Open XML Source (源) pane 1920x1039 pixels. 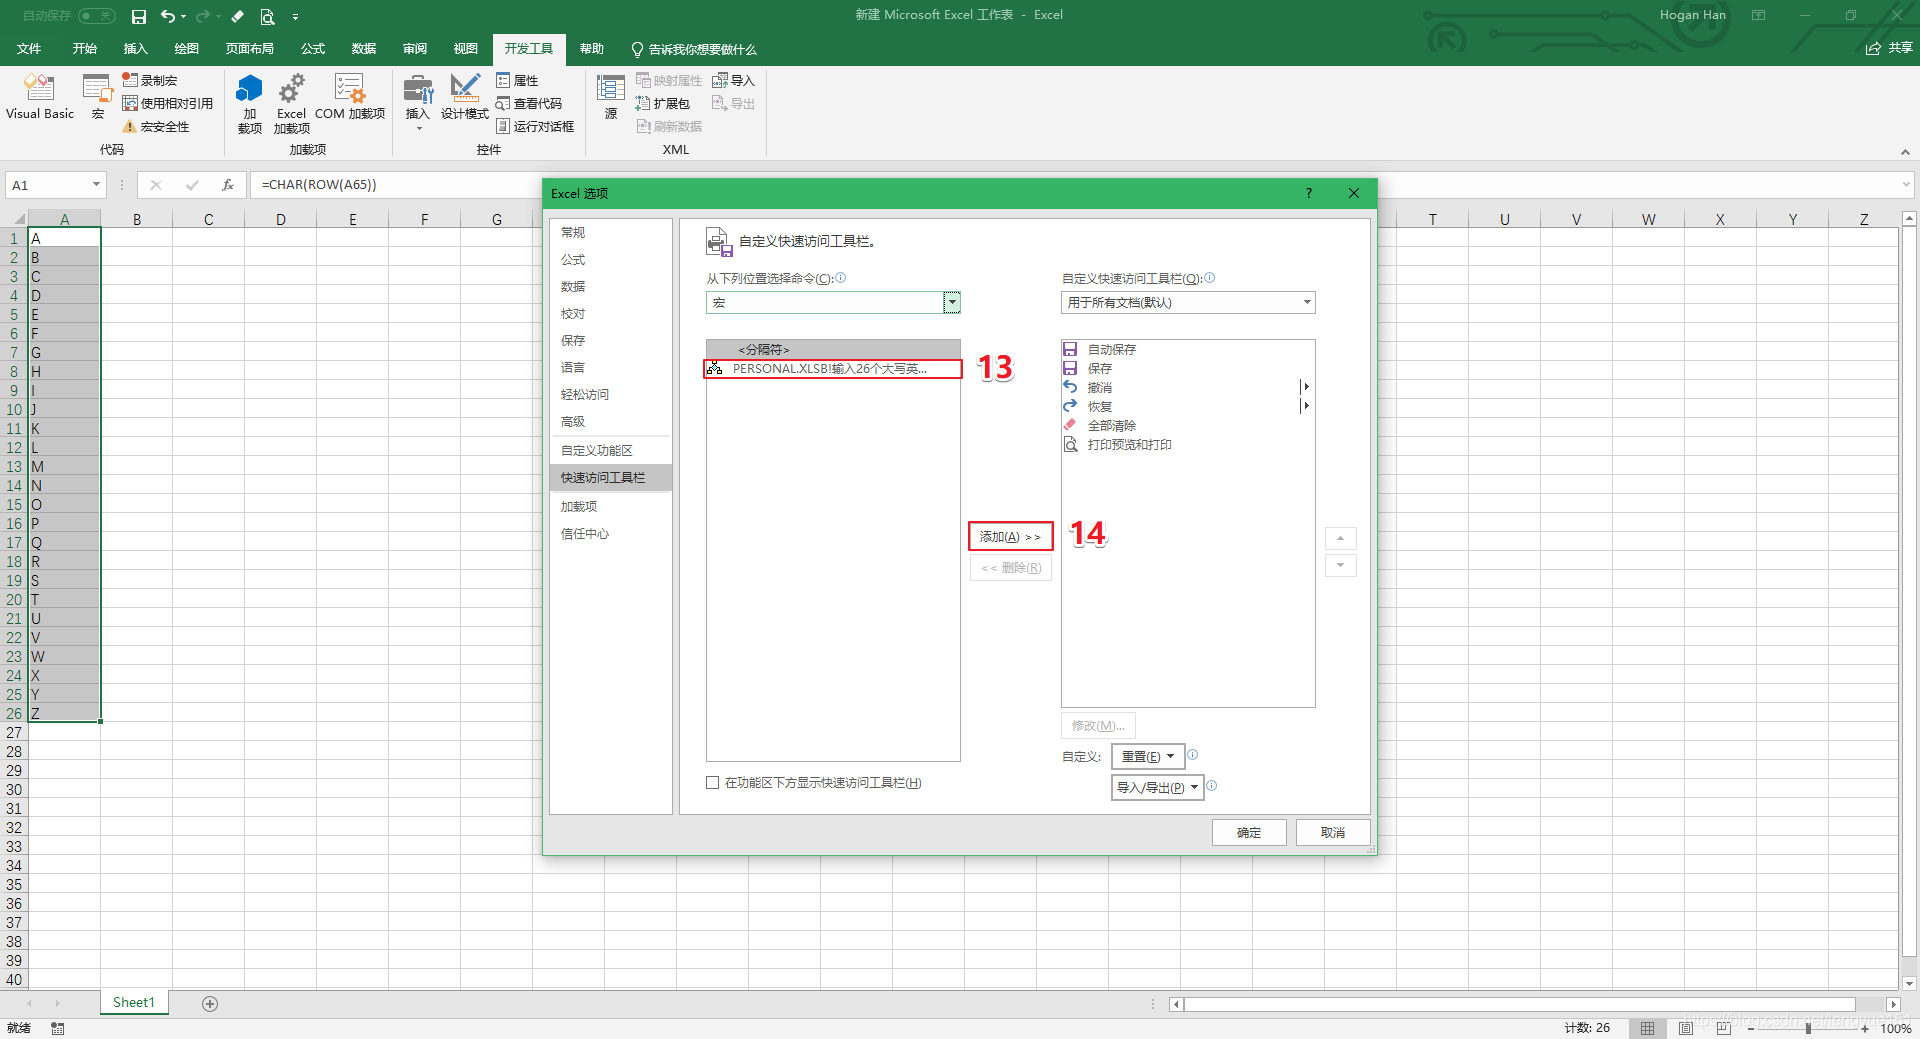click(x=611, y=97)
